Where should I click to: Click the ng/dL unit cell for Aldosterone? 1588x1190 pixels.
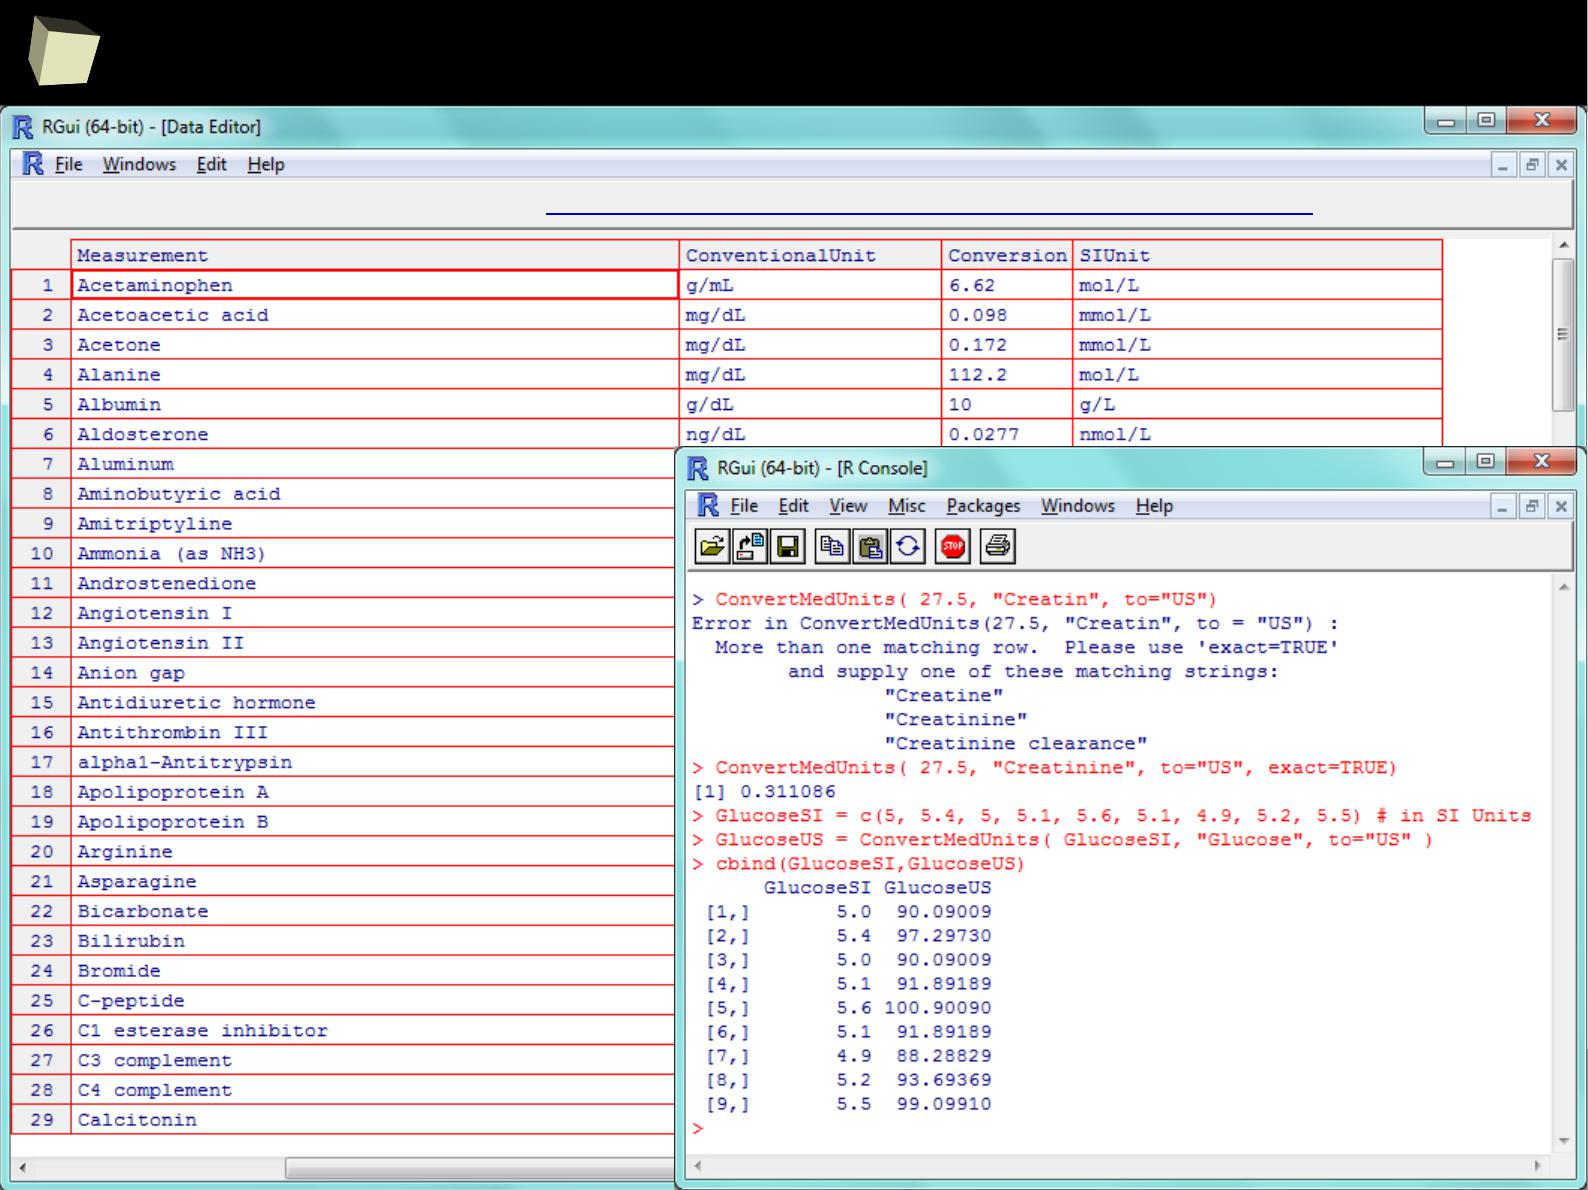point(810,434)
